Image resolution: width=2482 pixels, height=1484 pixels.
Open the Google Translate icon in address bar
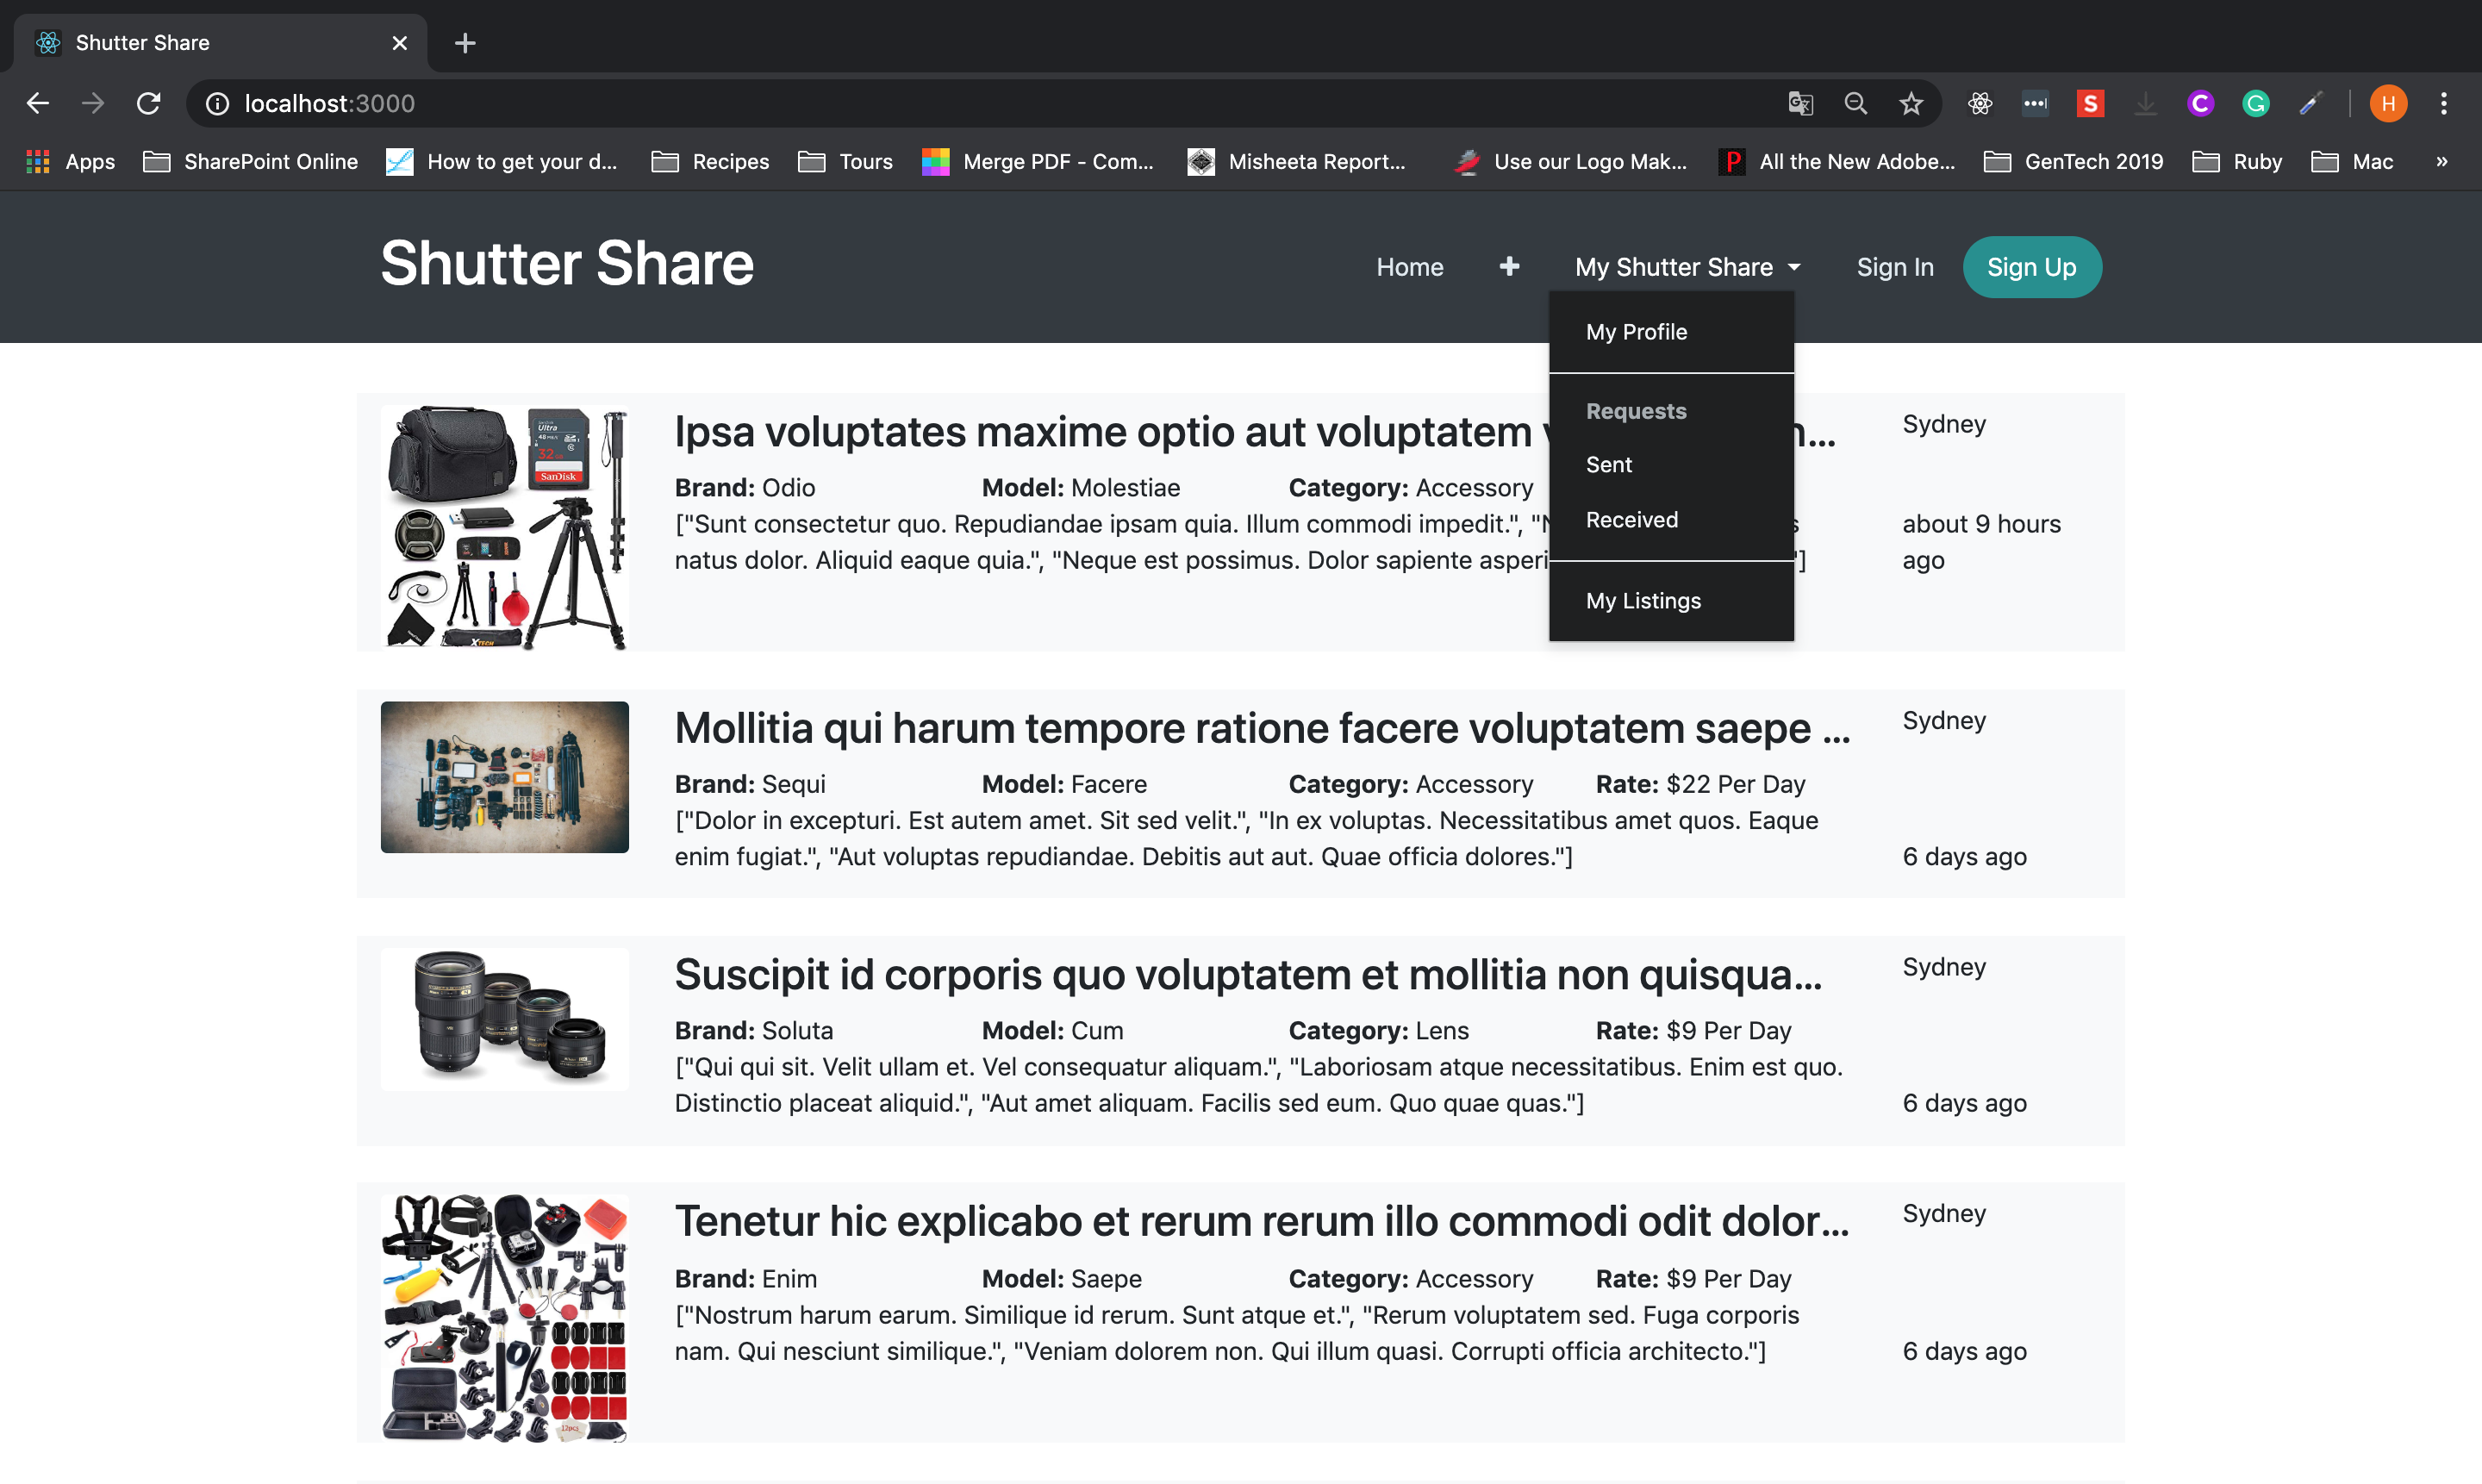point(1800,103)
